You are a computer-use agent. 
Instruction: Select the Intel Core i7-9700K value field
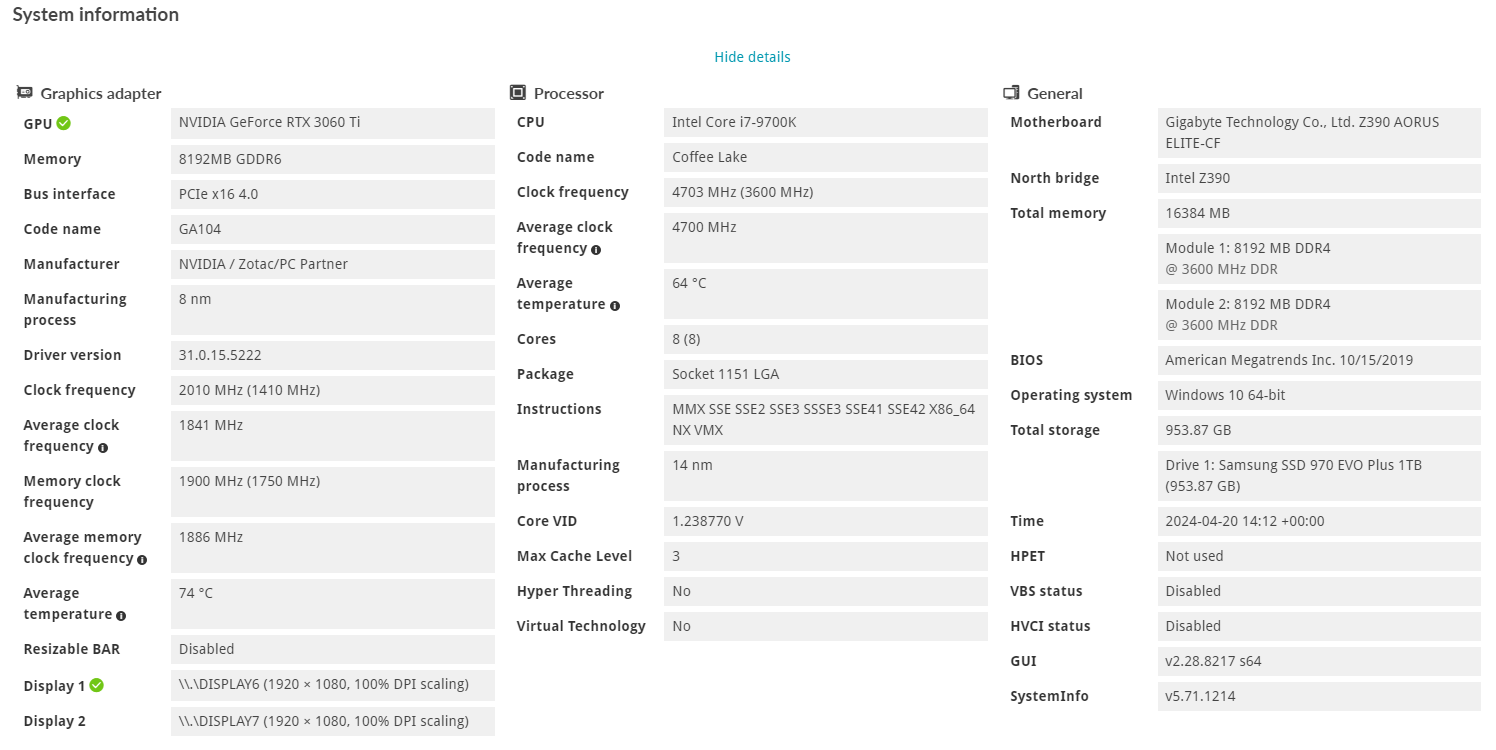(x=734, y=122)
